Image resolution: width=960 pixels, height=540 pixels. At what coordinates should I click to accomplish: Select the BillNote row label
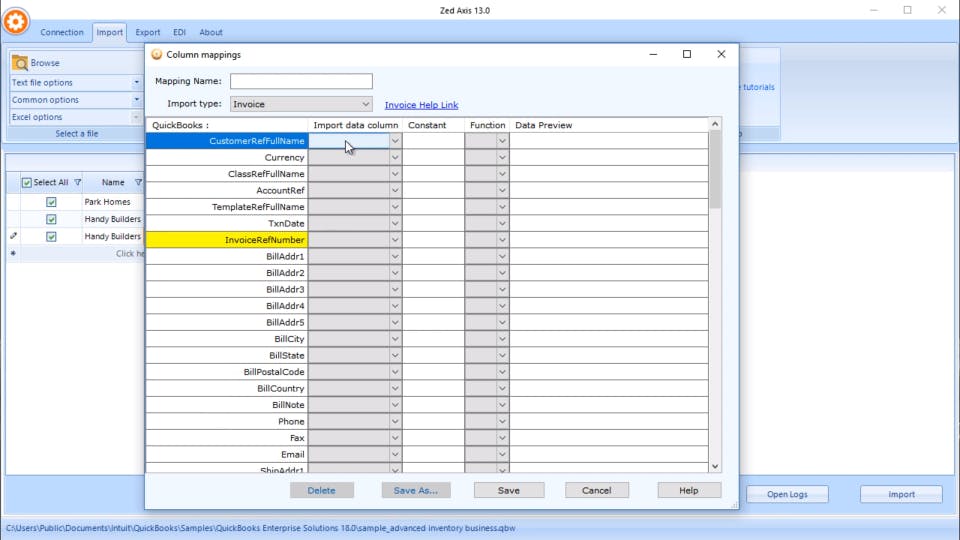pyautogui.click(x=227, y=405)
